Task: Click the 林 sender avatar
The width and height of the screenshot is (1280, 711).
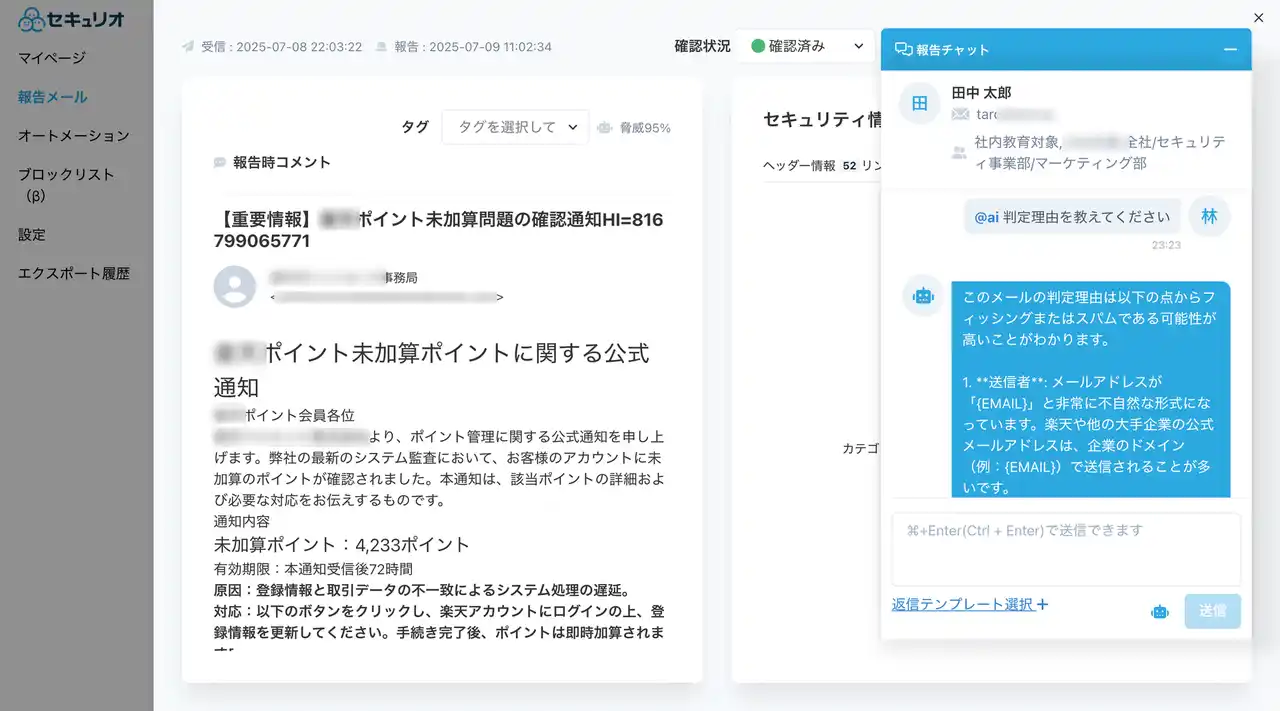Action: pos(1209,217)
